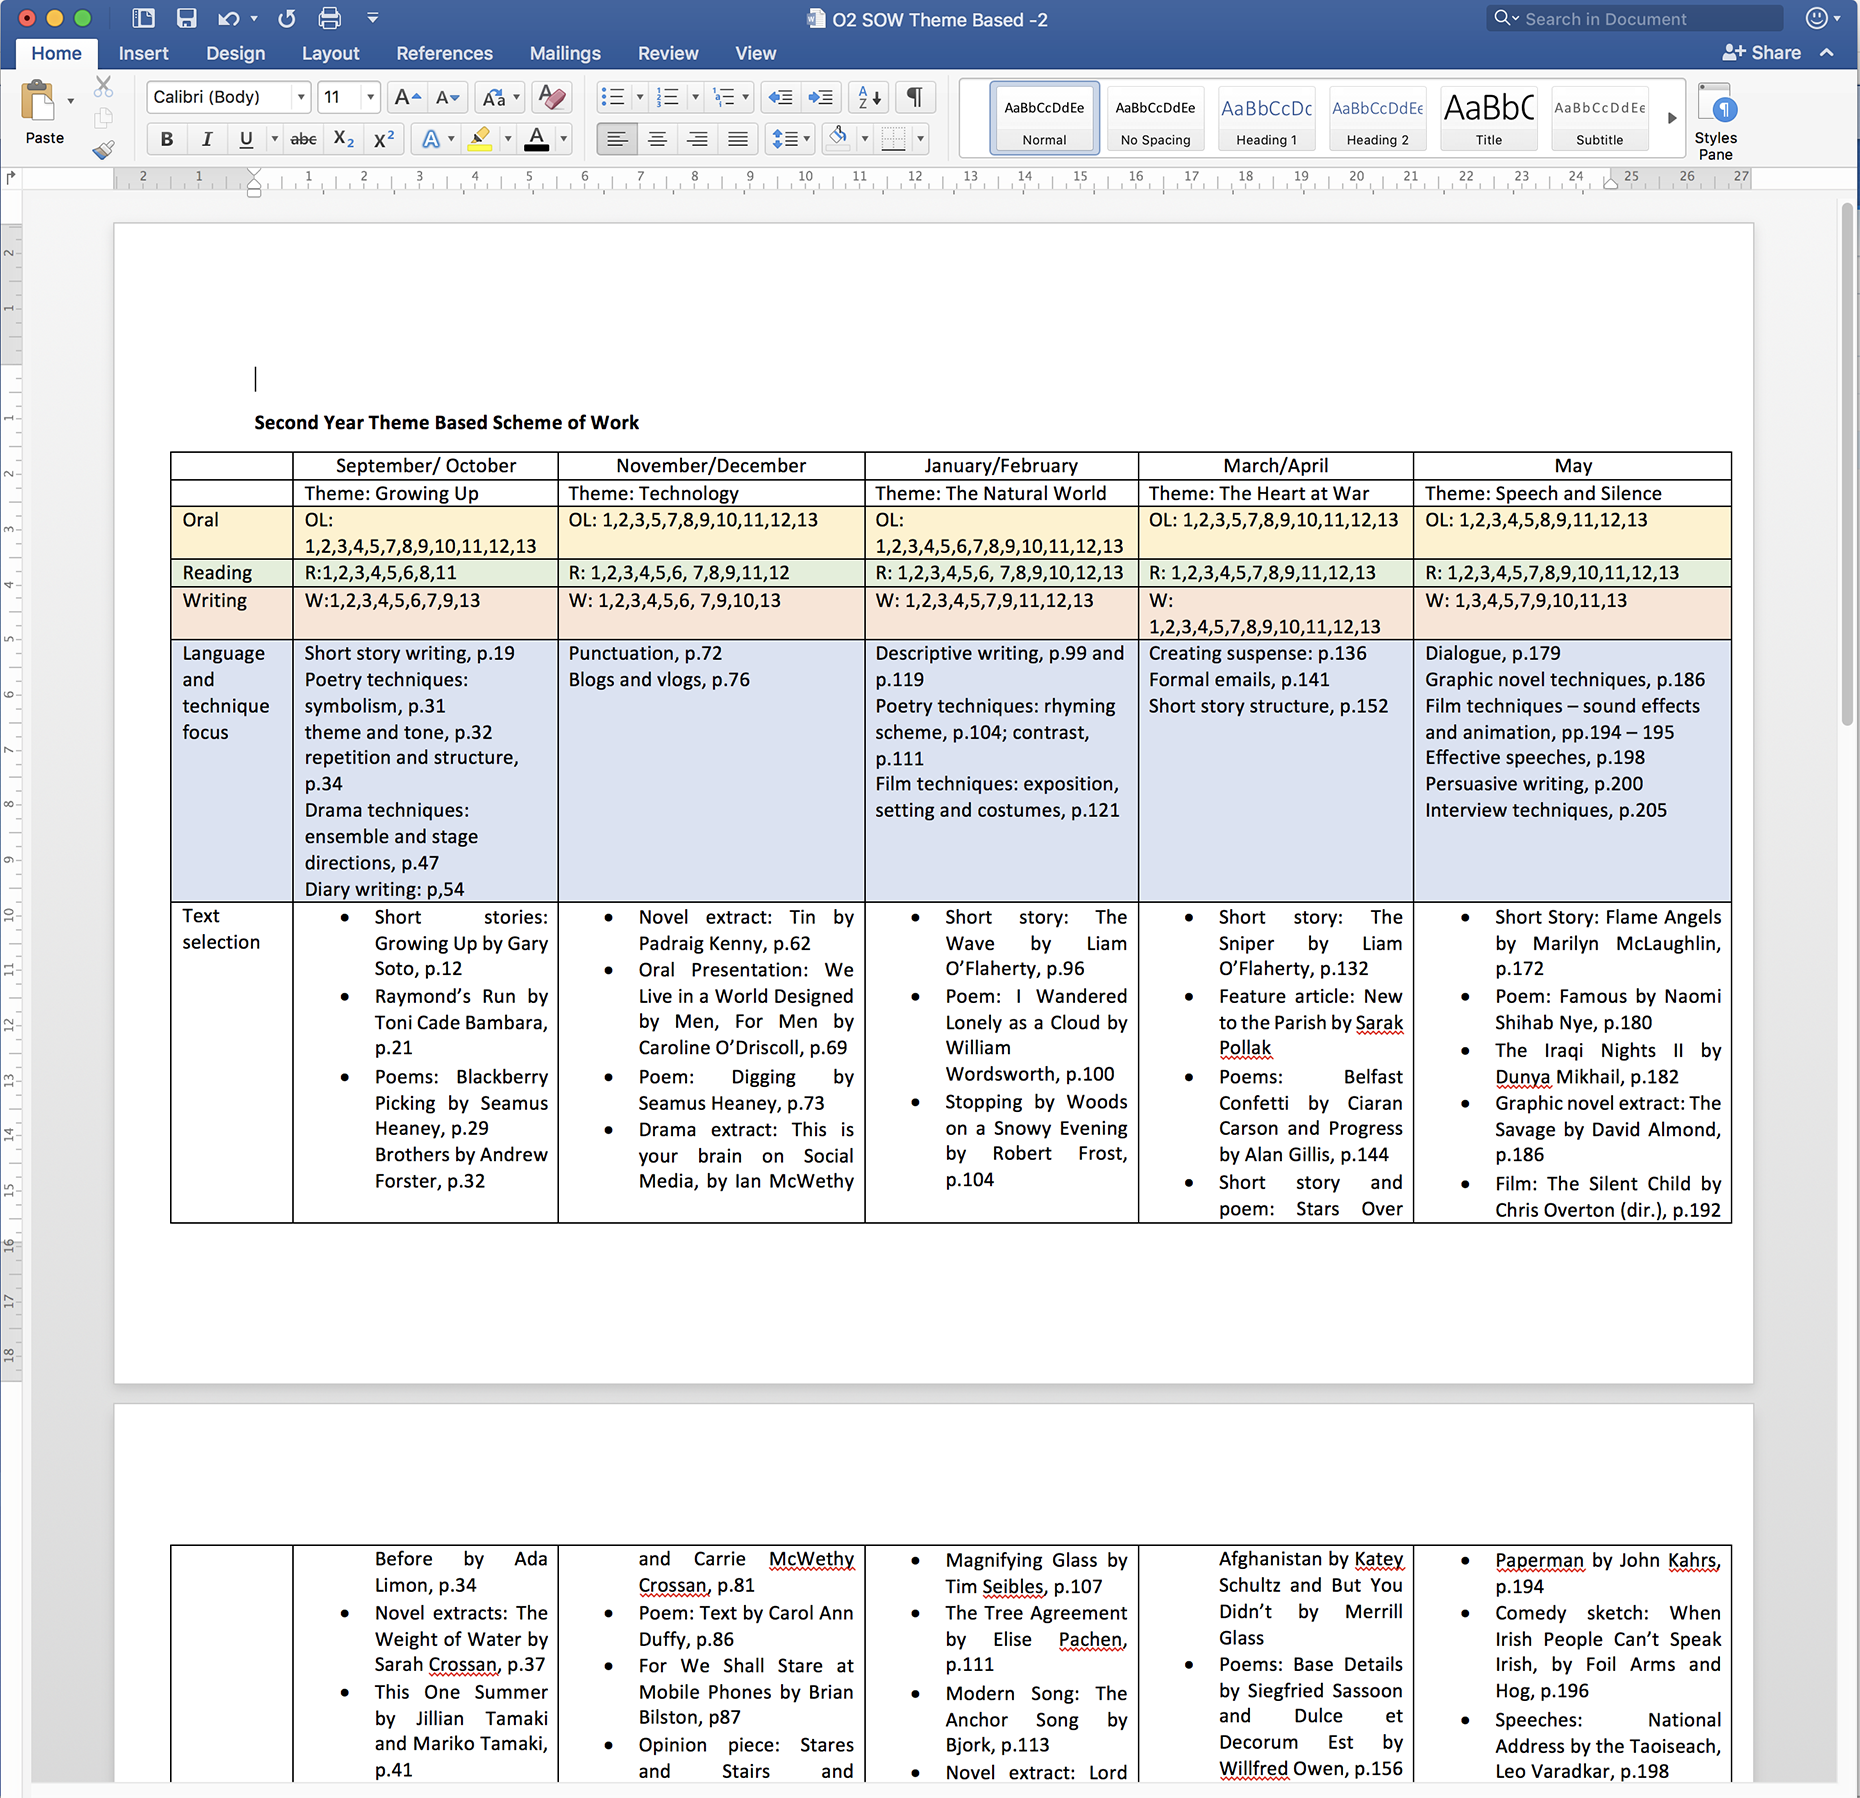Viewport: 1860px width, 1798px height.
Task: Toggle paragraph marks display
Action: pos(914,97)
